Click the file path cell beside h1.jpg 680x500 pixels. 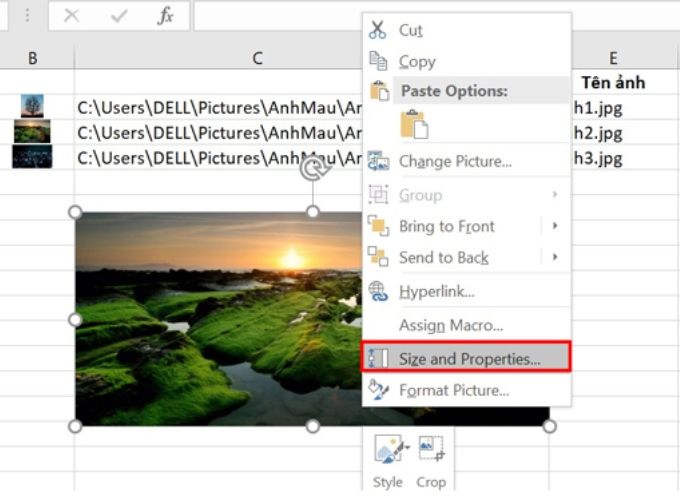(218, 108)
